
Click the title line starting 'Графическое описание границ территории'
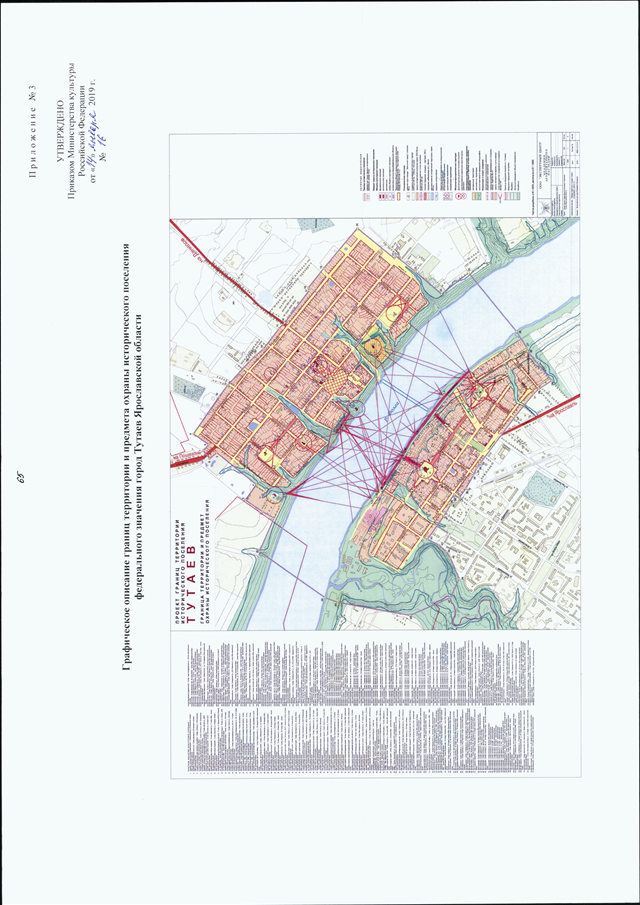(x=126, y=457)
